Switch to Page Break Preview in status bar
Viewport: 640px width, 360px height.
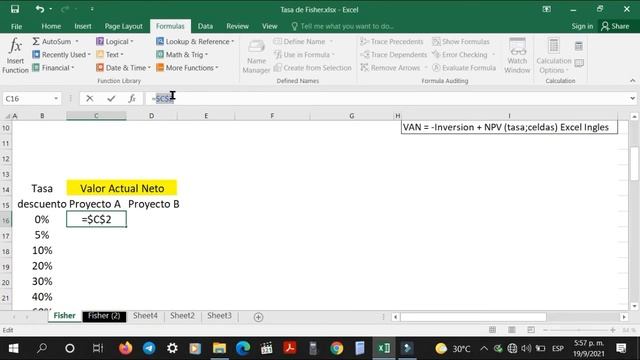tap(531, 330)
